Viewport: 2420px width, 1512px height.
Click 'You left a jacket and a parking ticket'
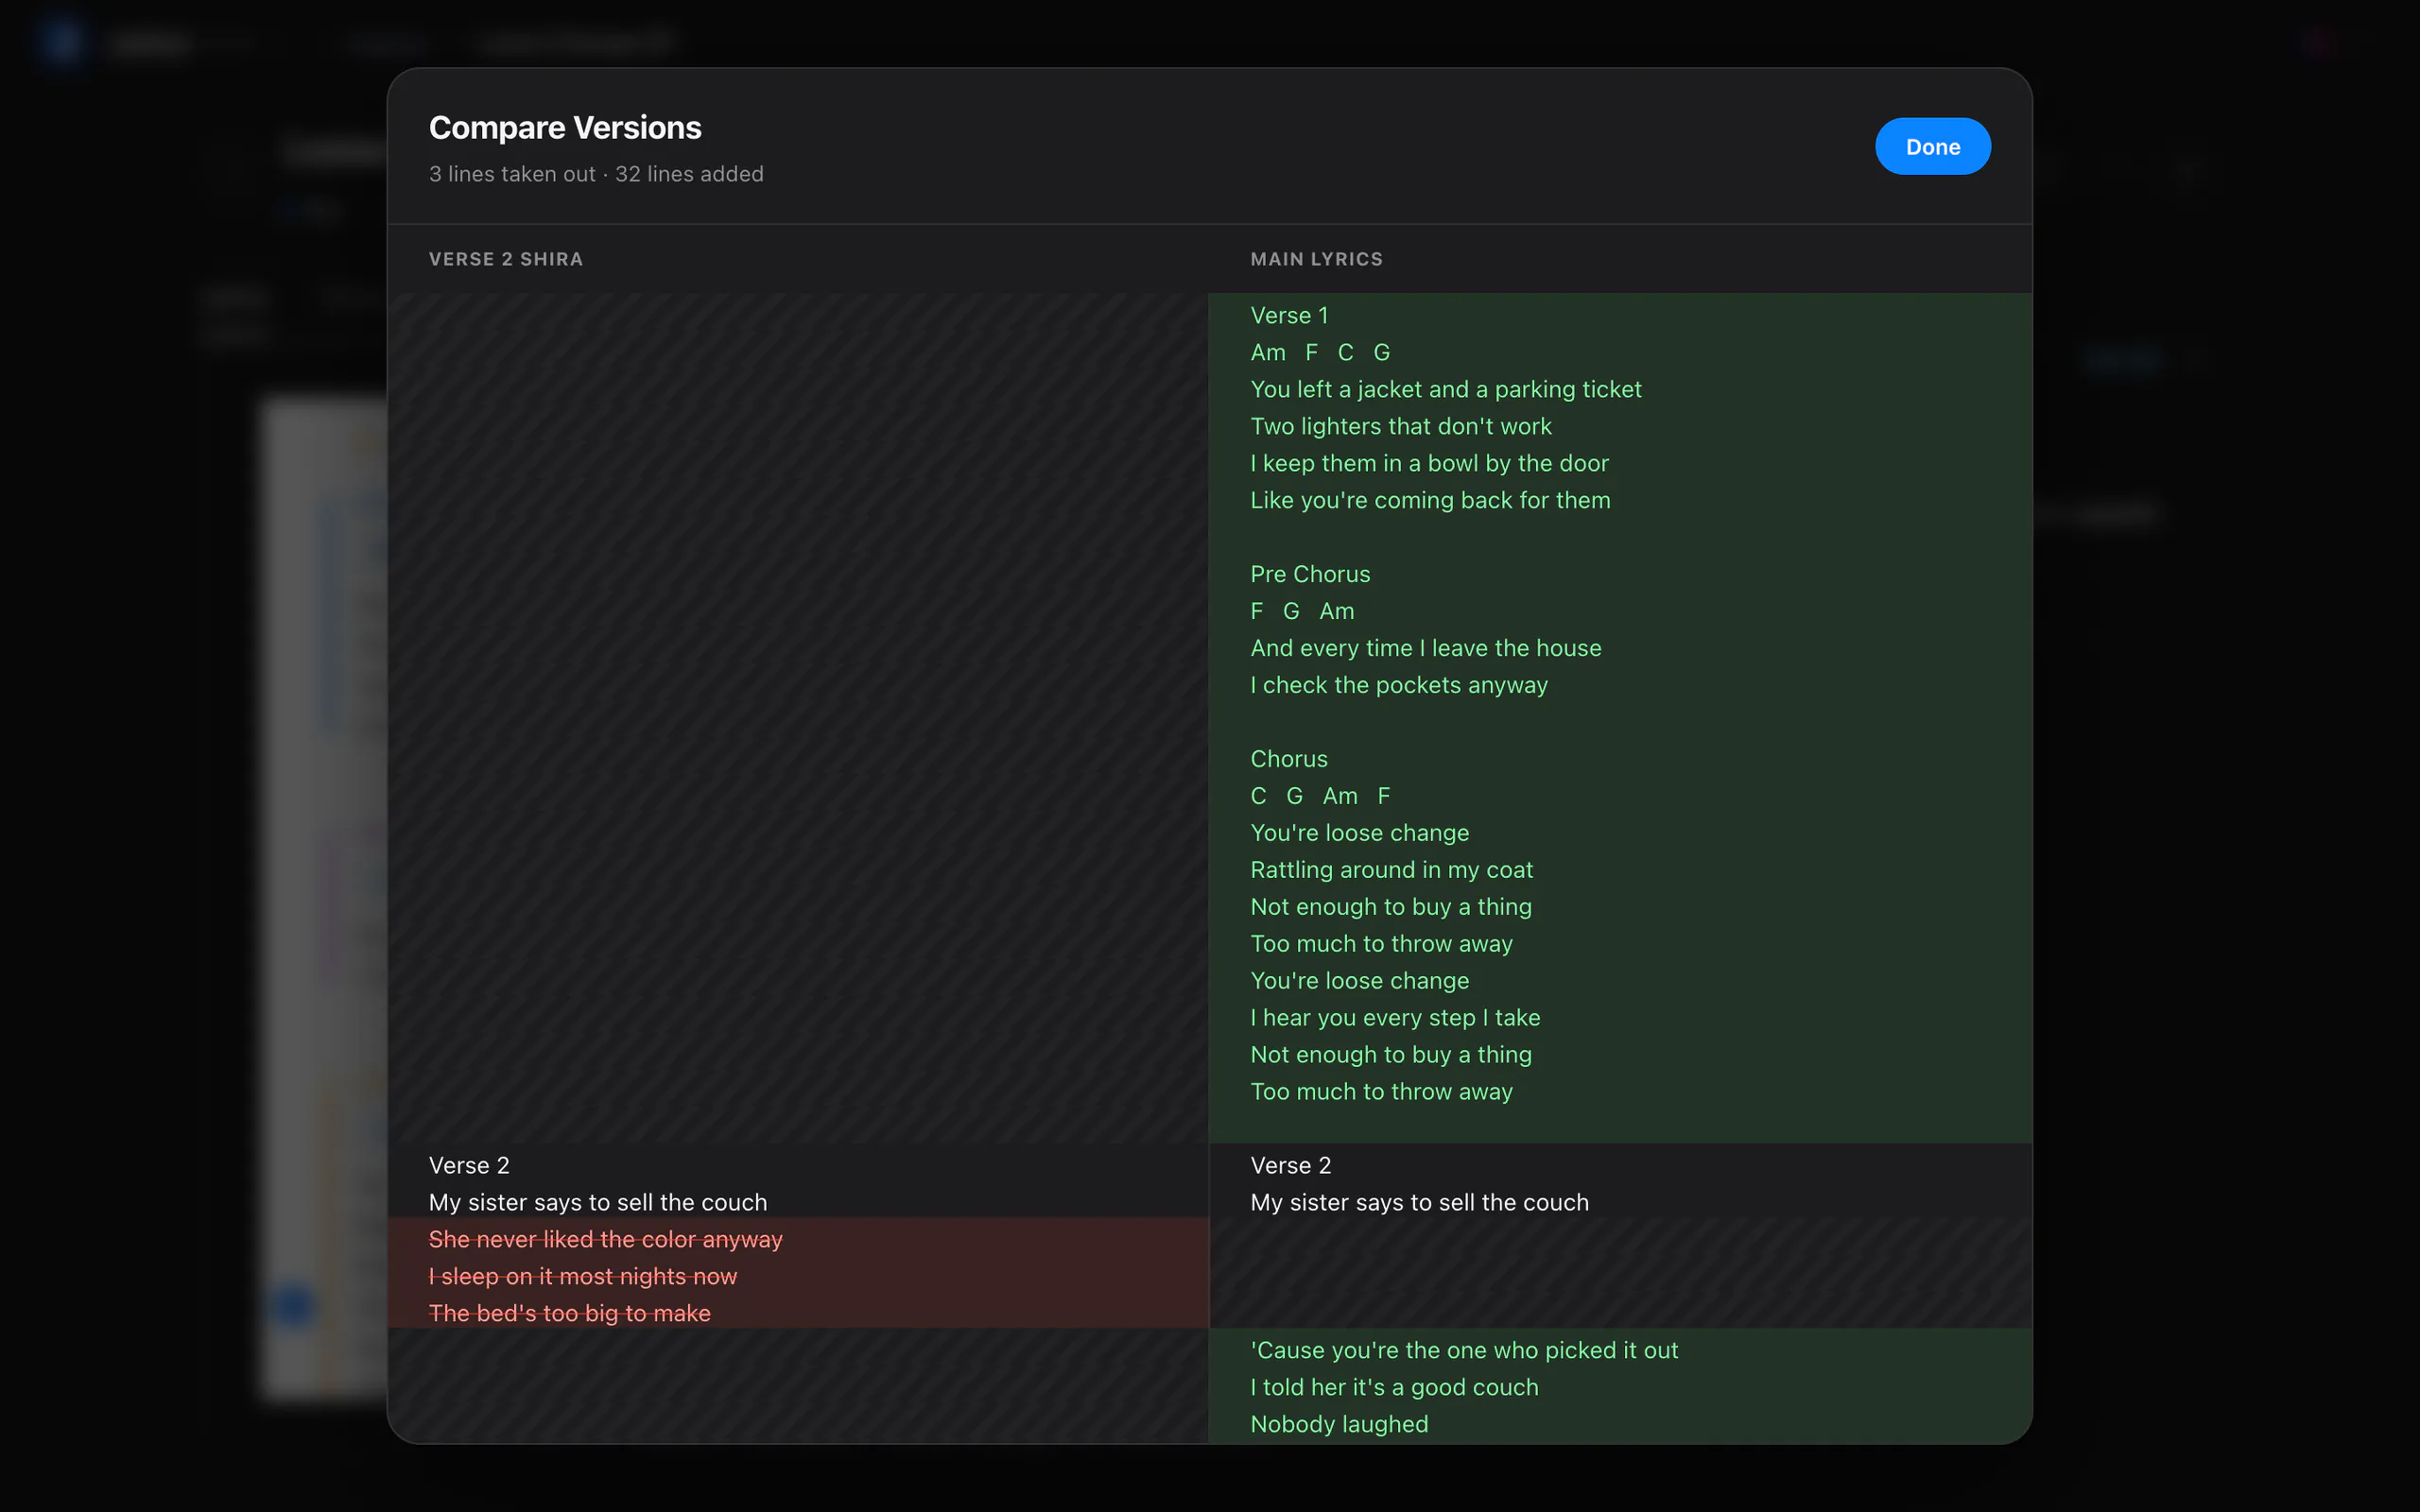pyautogui.click(x=1445, y=389)
